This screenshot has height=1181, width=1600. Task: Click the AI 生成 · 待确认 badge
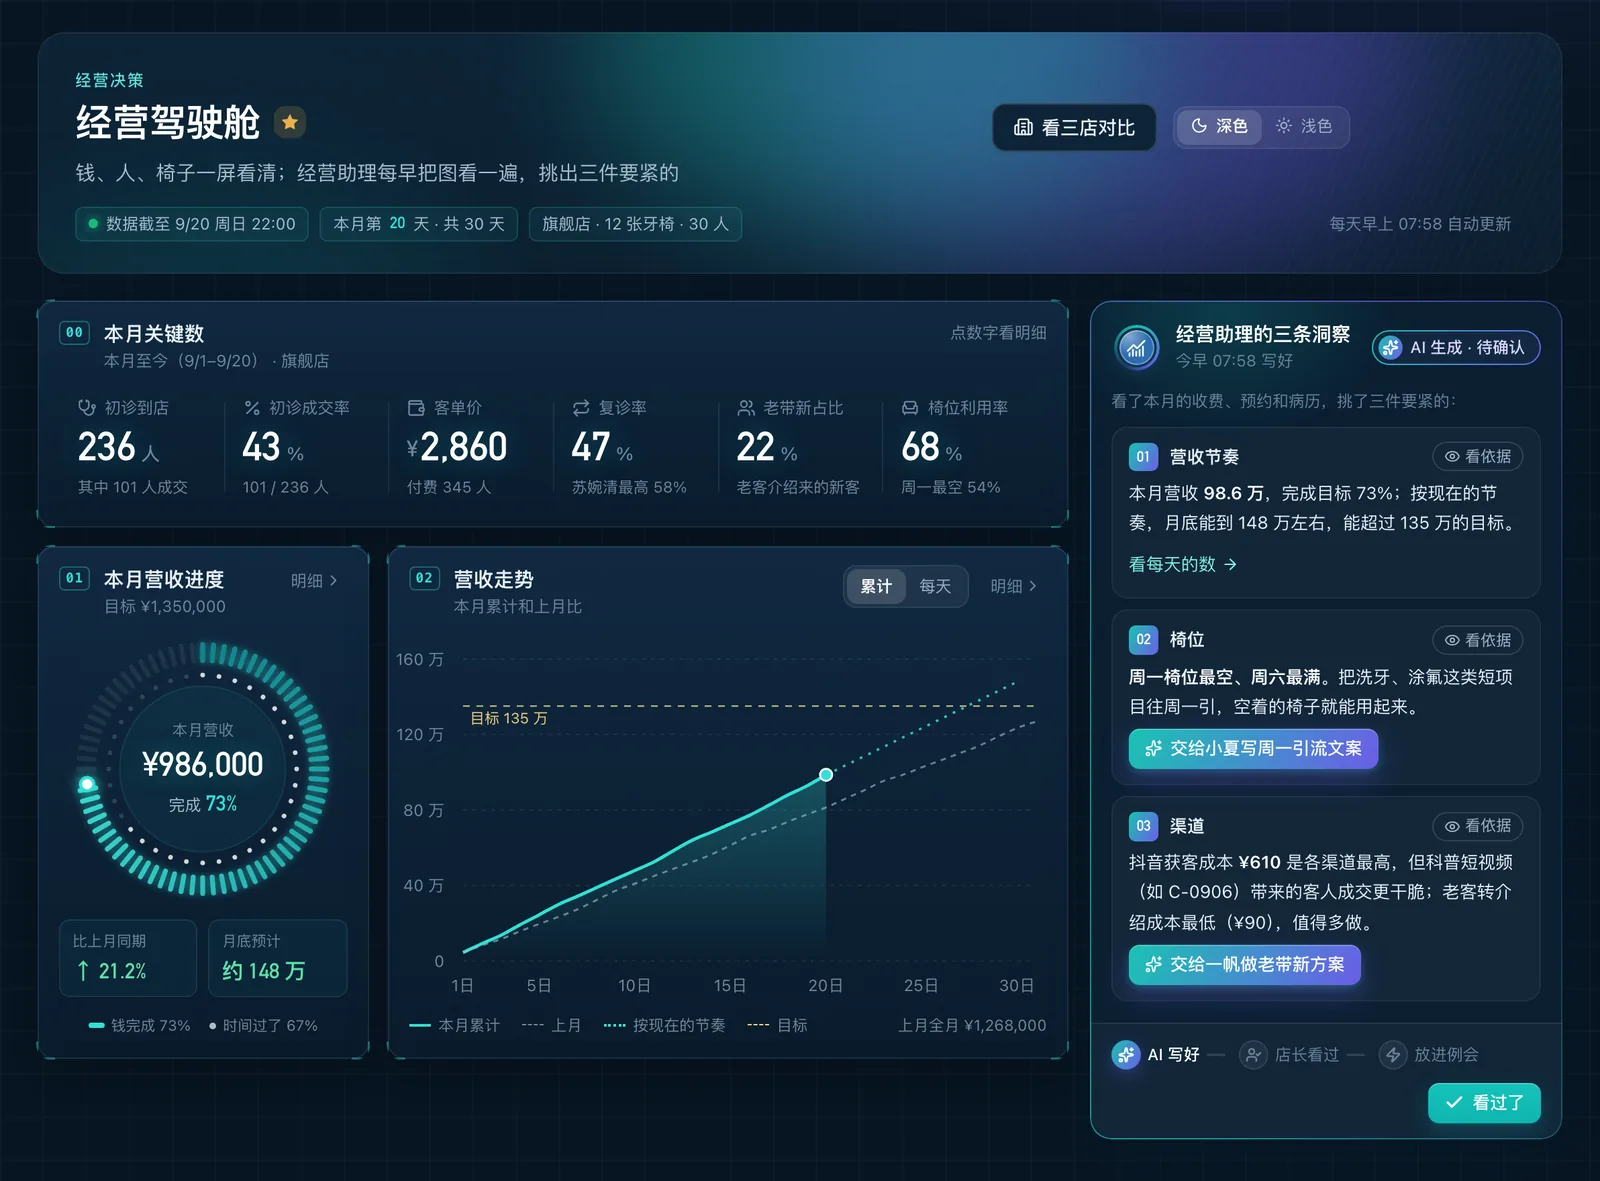1456,347
